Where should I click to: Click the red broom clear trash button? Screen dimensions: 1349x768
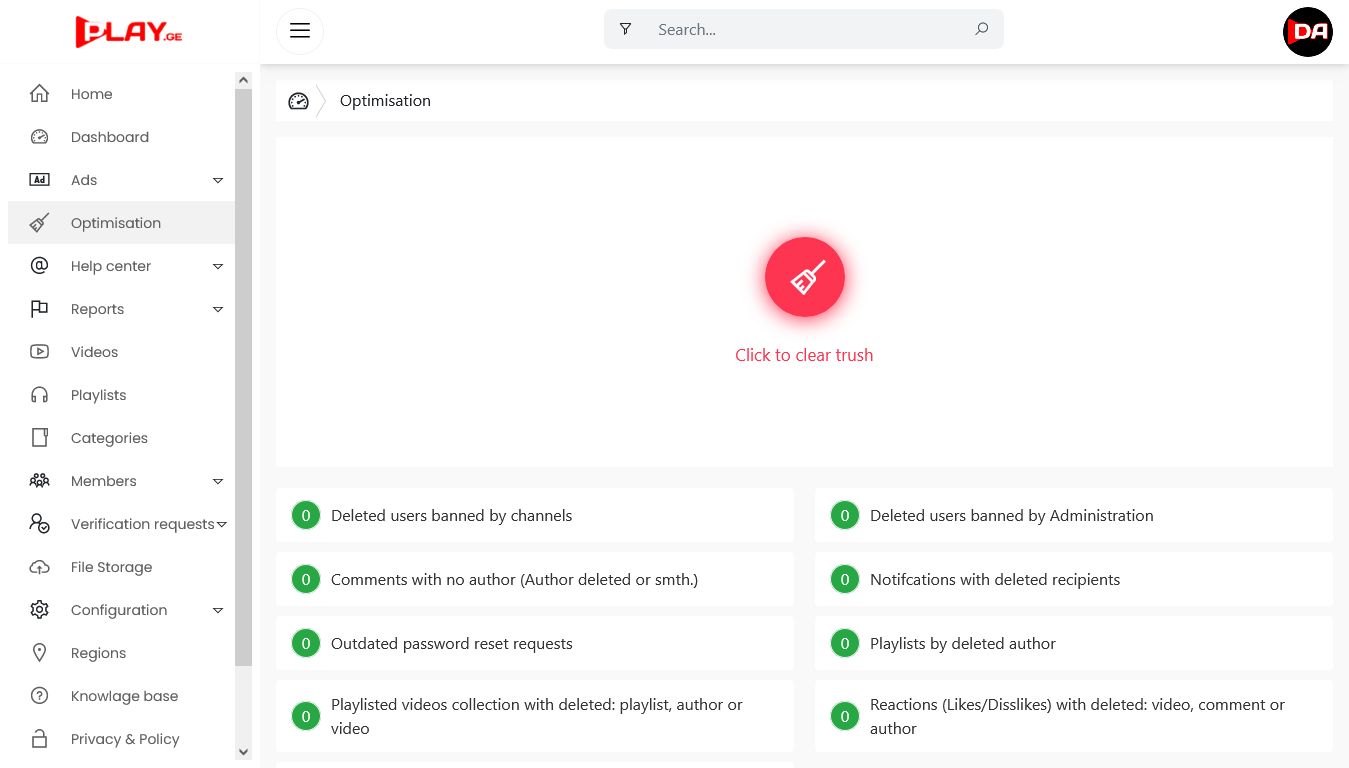click(x=804, y=277)
